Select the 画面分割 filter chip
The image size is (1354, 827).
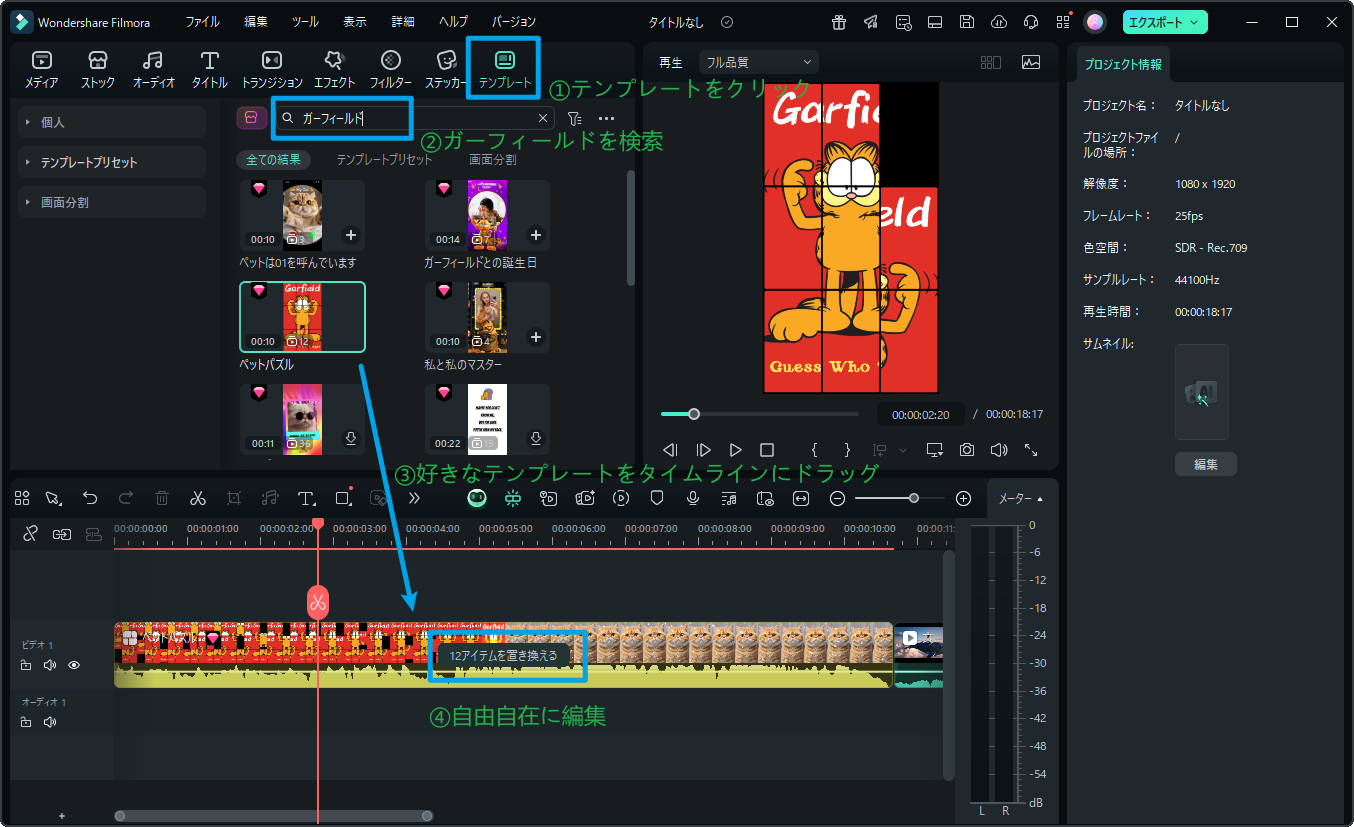493,160
